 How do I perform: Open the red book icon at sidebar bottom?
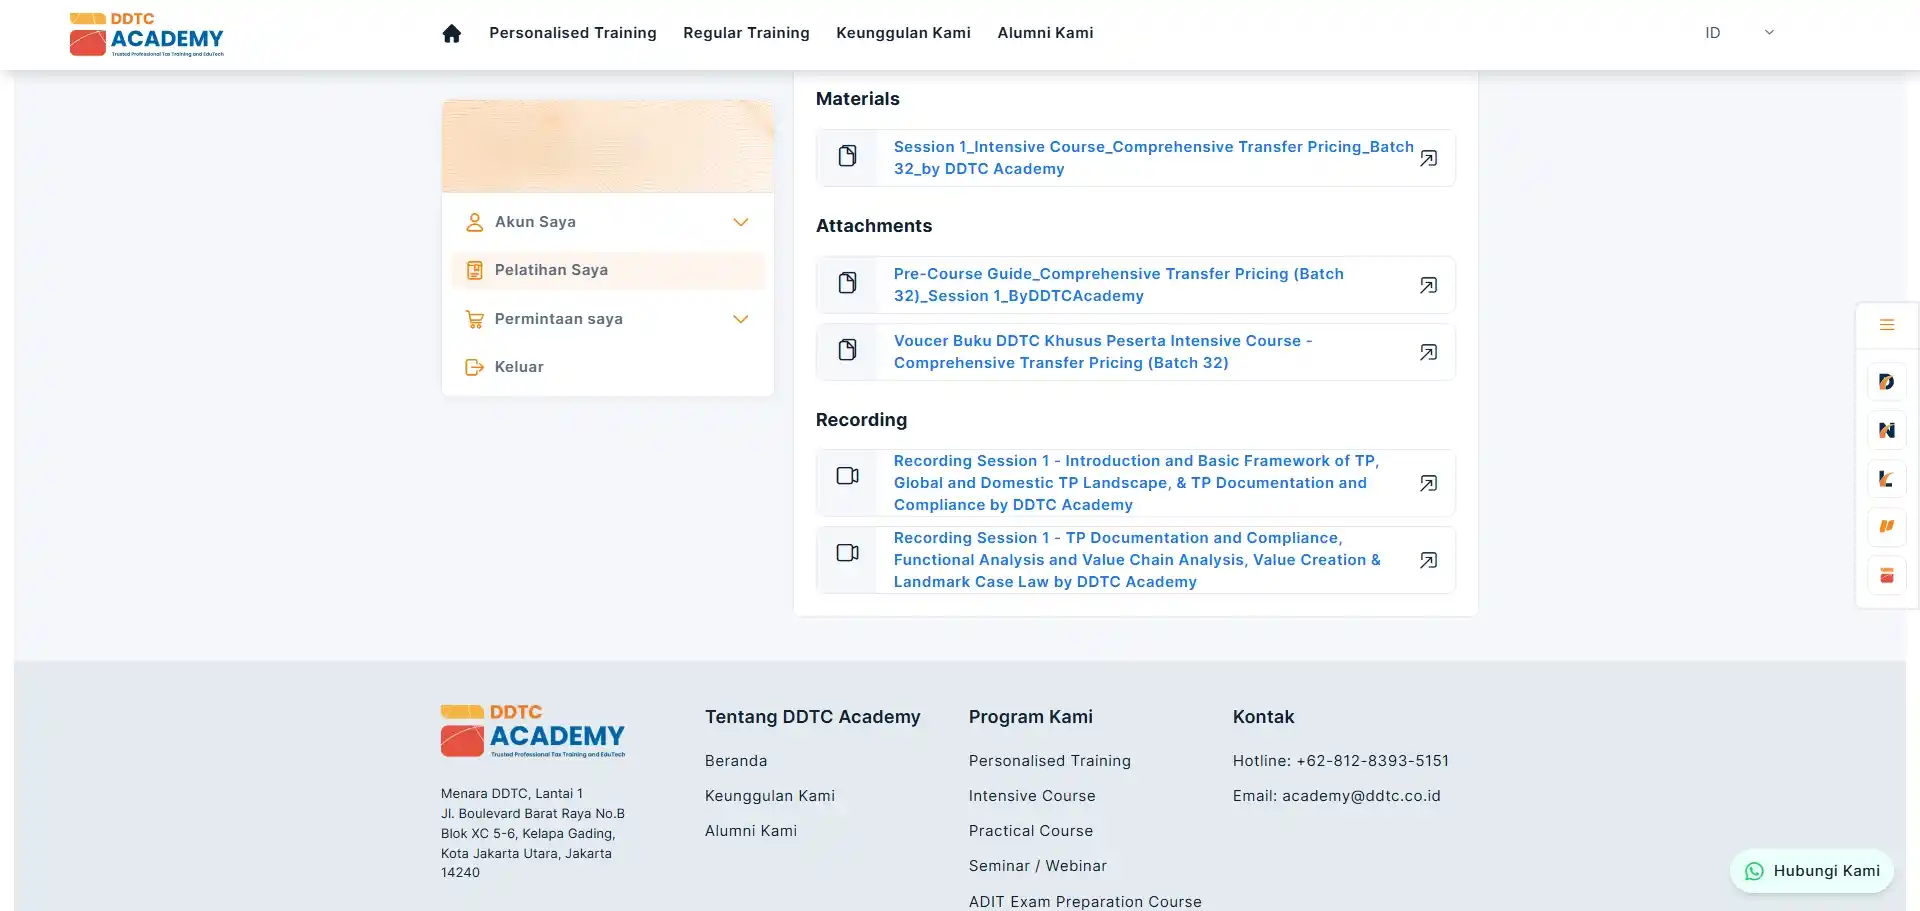click(1886, 575)
